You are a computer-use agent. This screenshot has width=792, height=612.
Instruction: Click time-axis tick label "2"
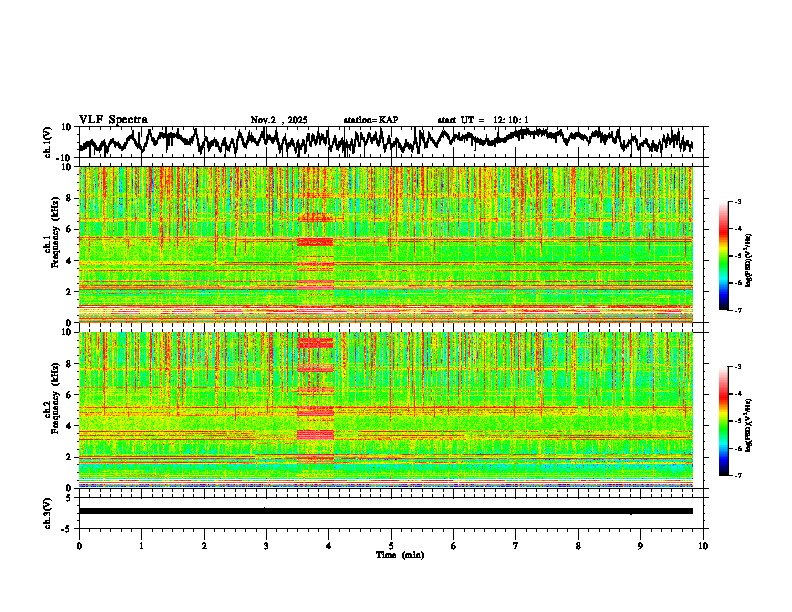(x=204, y=546)
